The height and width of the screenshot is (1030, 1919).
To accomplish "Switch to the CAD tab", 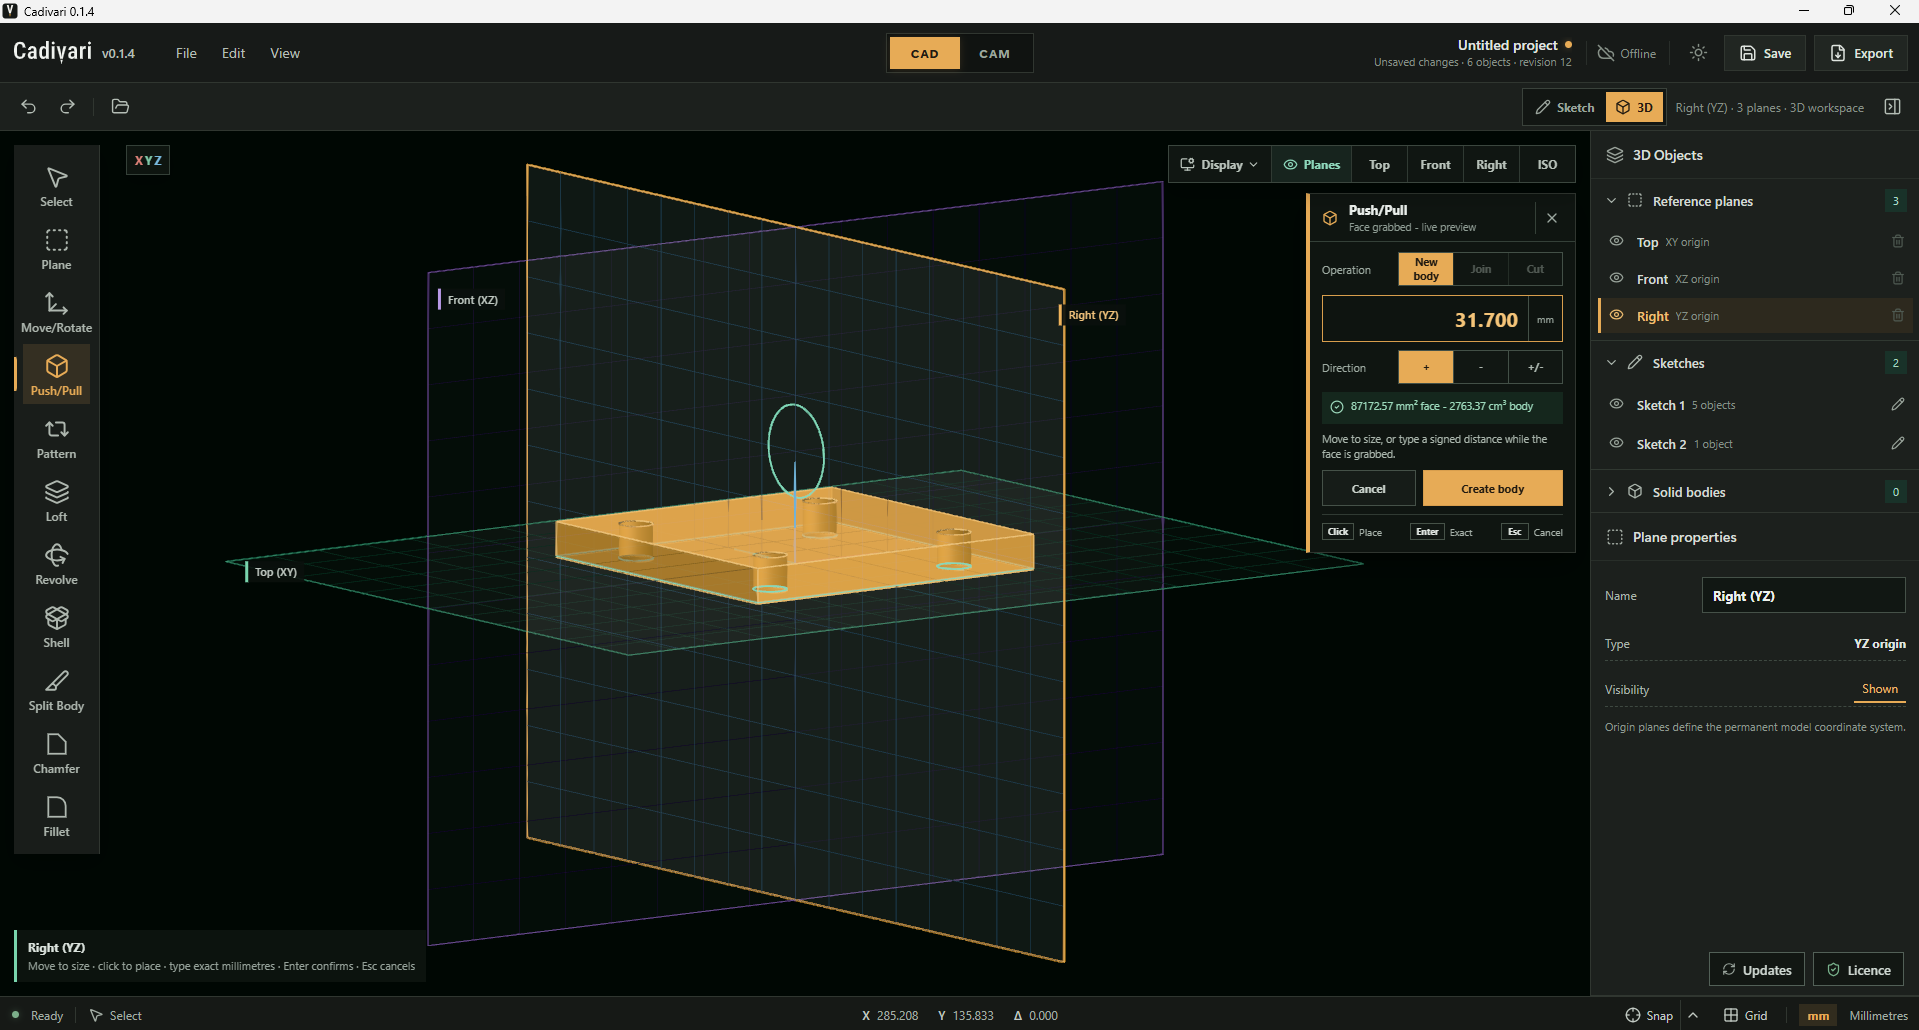I will coord(925,54).
